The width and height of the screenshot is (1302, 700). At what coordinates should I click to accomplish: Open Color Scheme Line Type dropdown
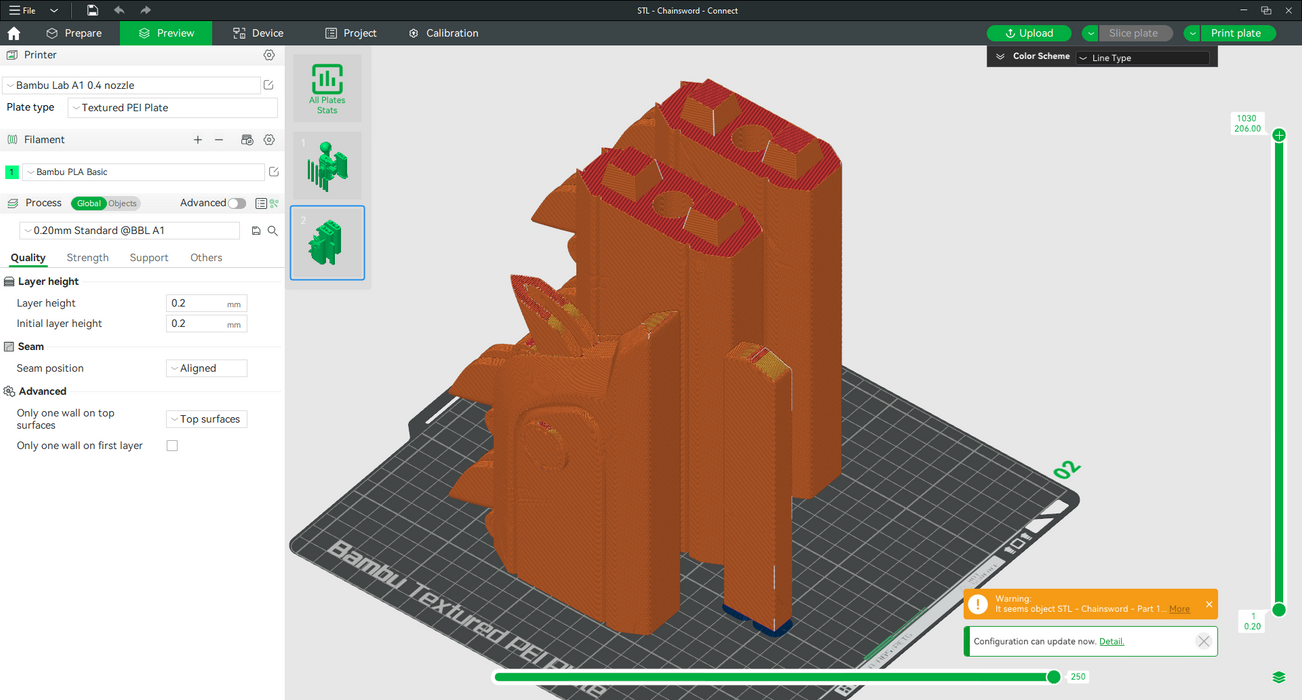click(1142, 58)
